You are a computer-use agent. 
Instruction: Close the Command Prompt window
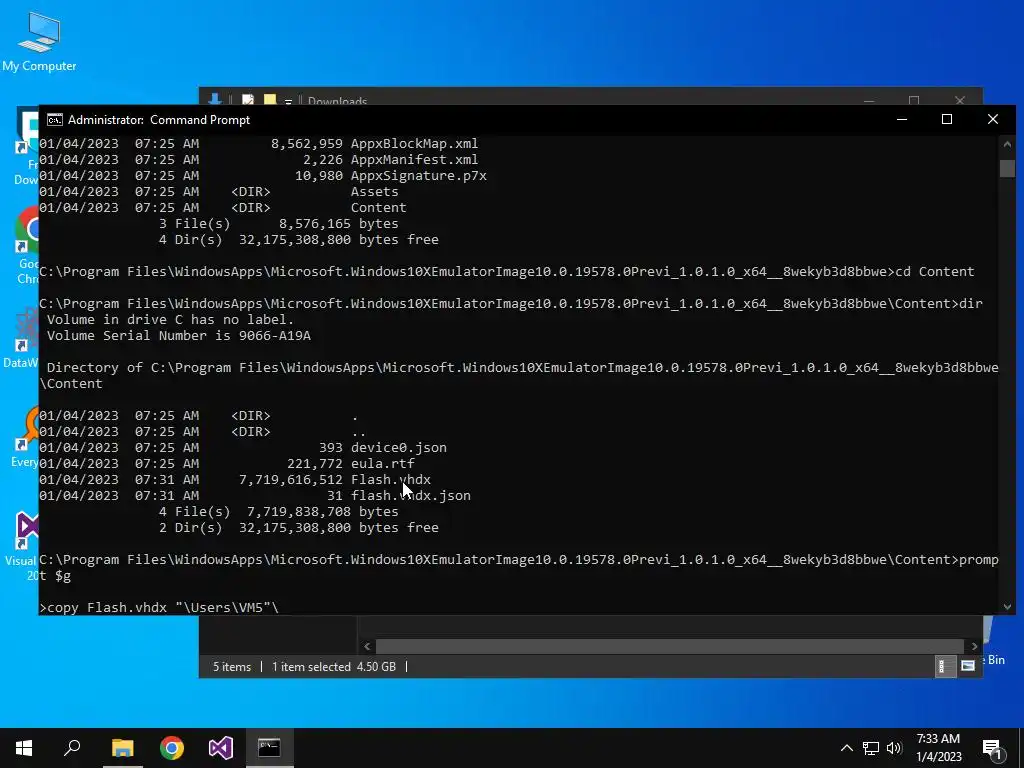993,120
